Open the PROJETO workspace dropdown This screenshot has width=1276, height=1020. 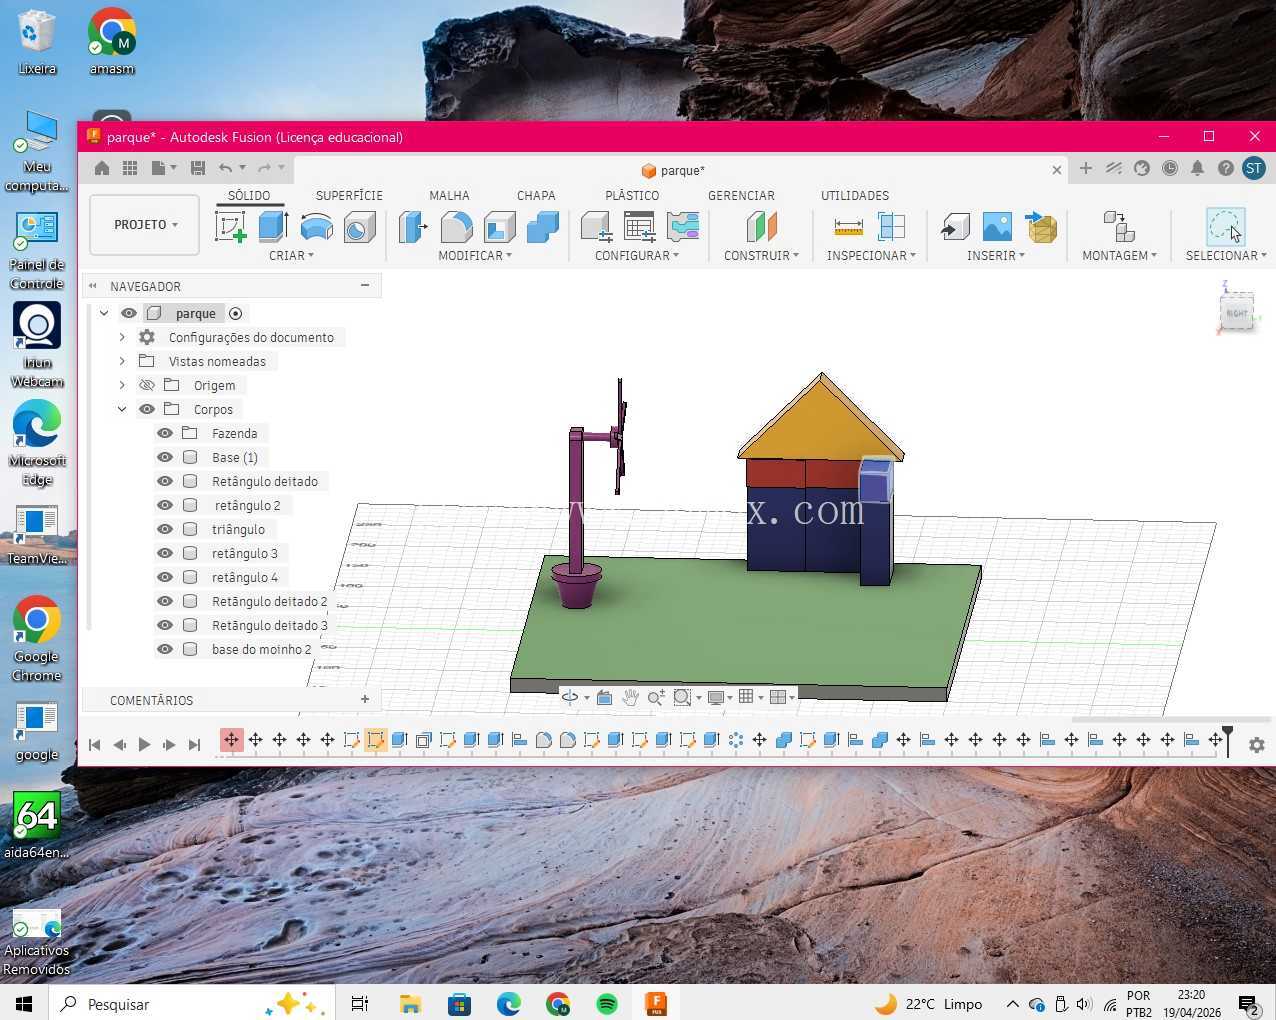click(x=145, y=225)
